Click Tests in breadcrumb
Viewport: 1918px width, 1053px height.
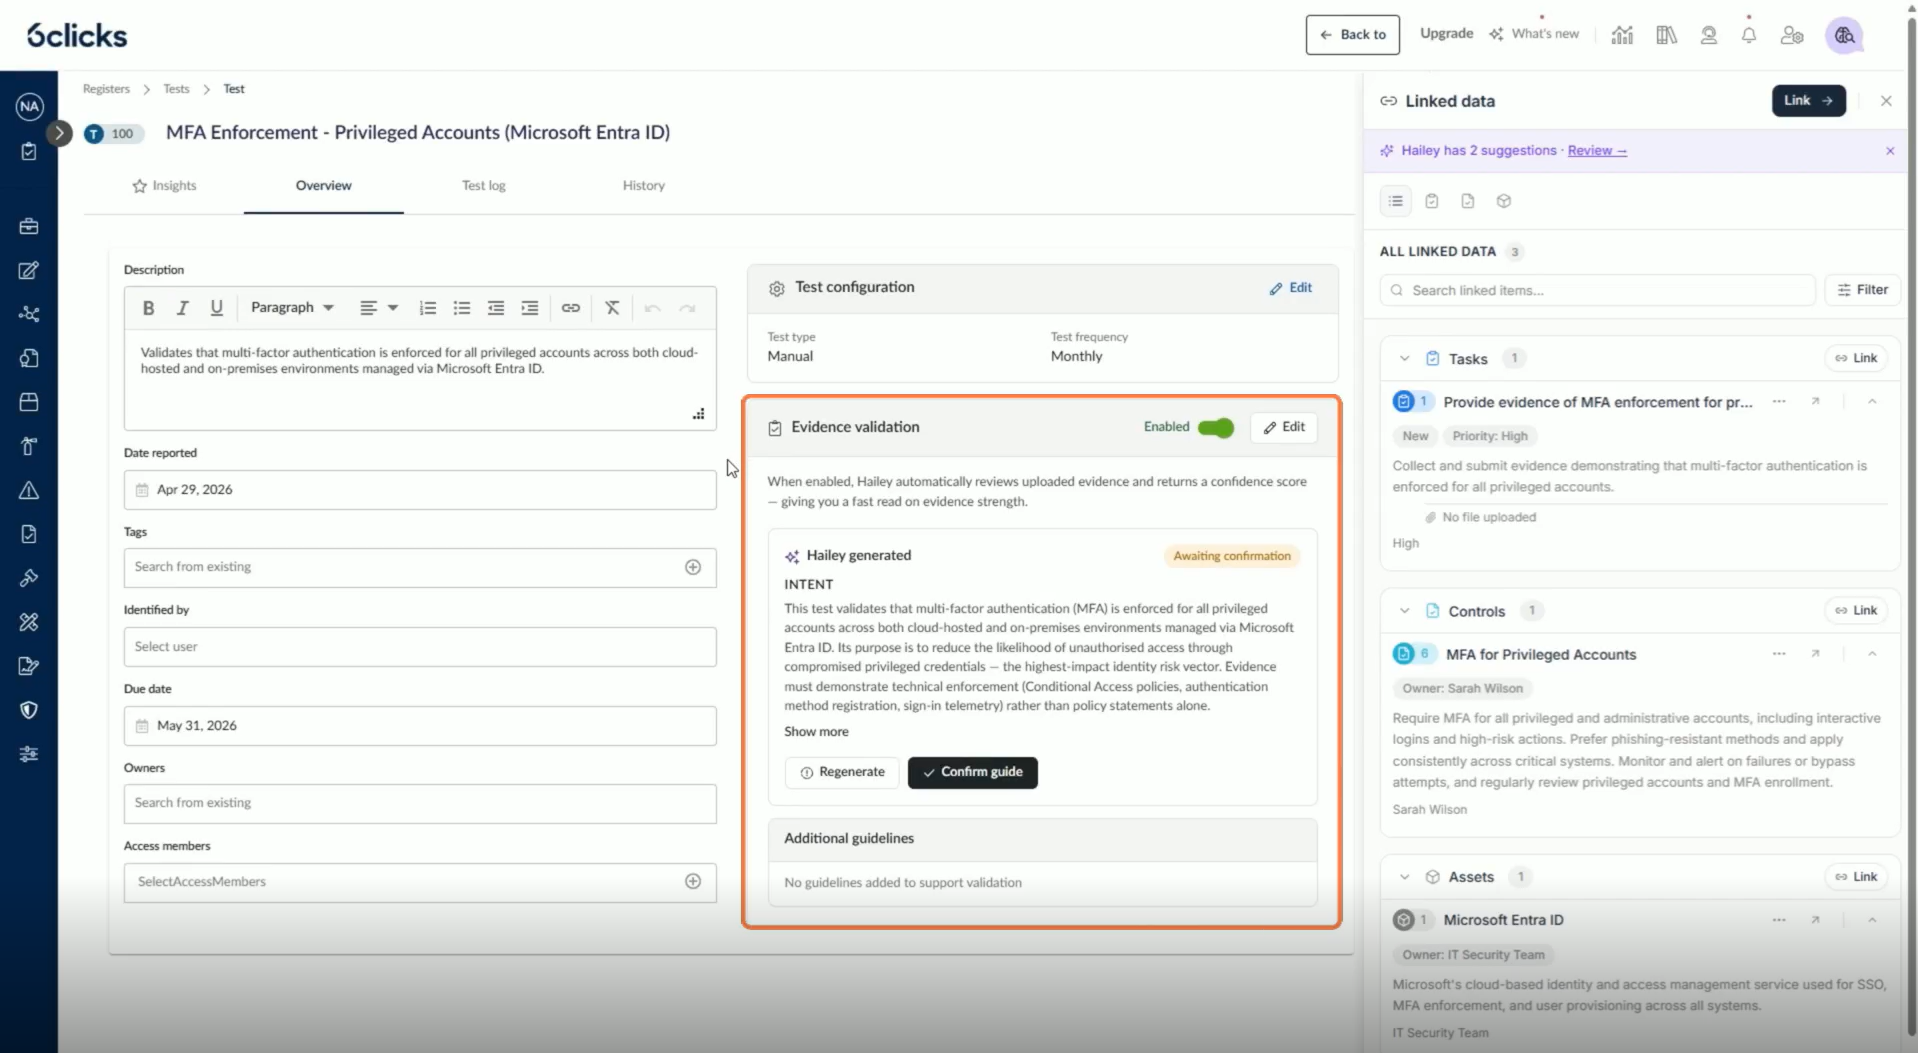click(176, 89)
